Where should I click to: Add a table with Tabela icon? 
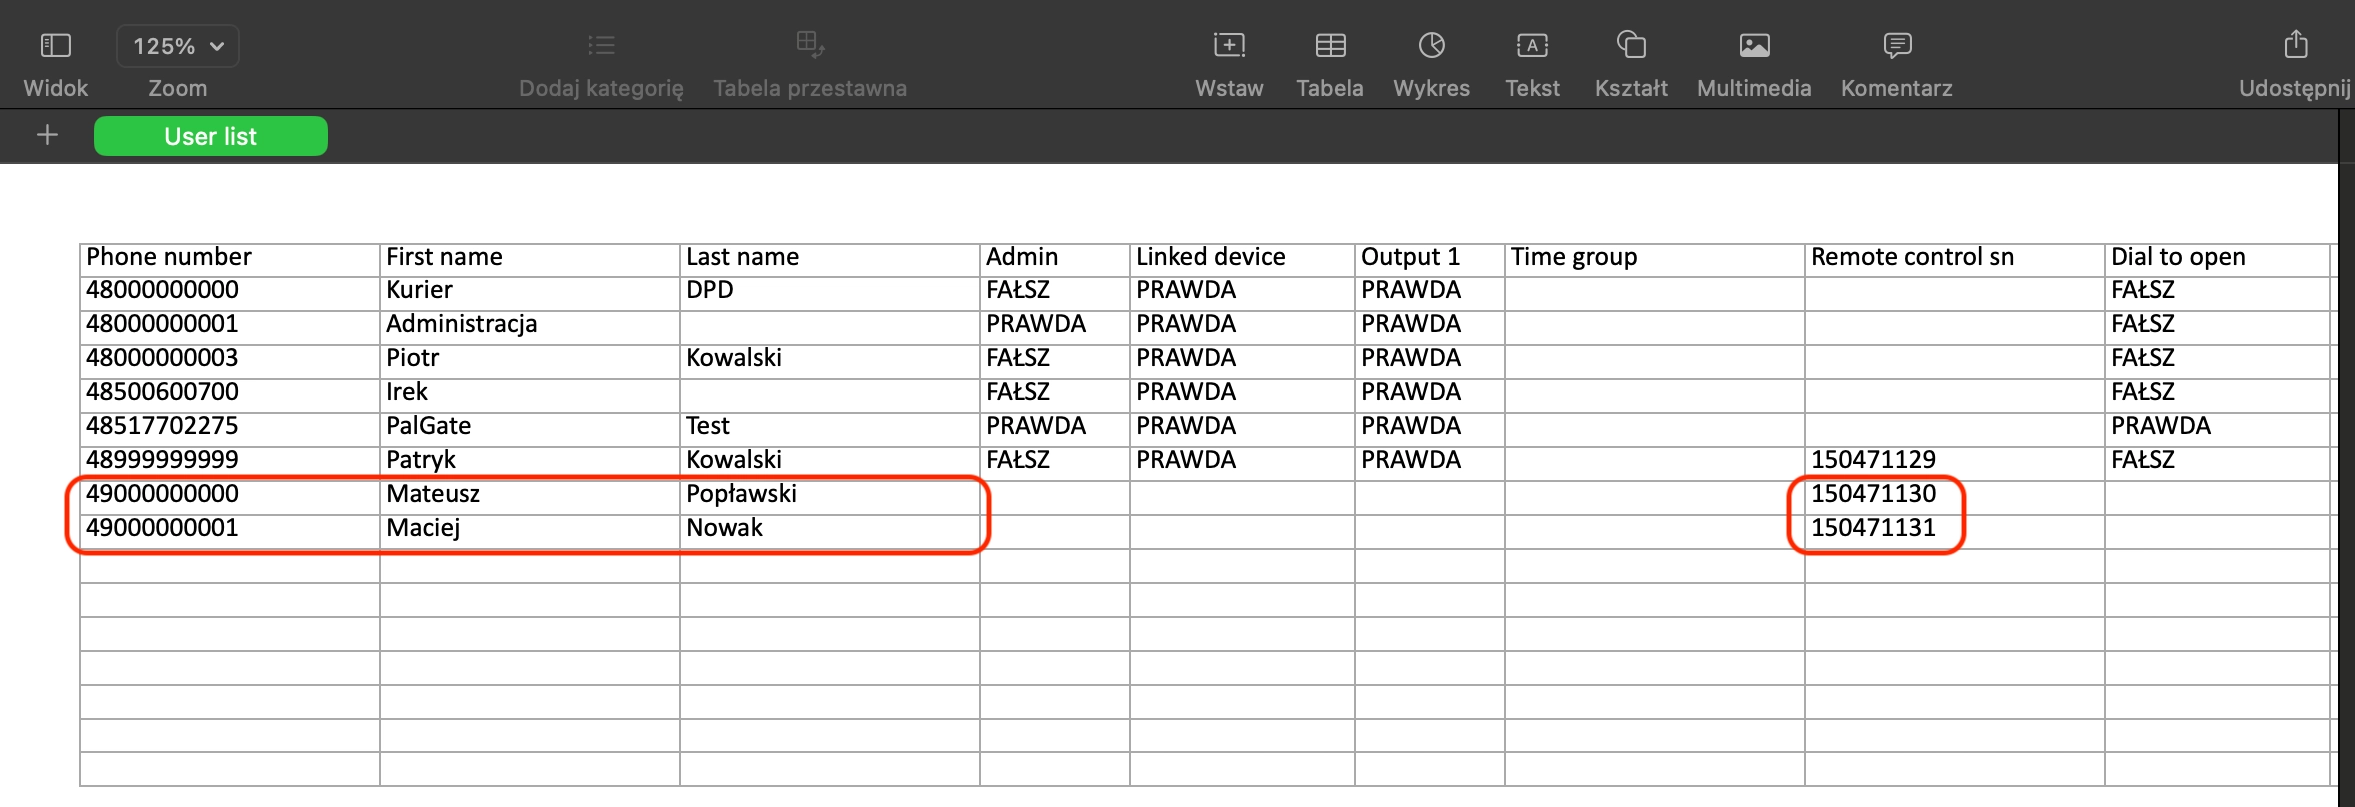(1330, 46)
